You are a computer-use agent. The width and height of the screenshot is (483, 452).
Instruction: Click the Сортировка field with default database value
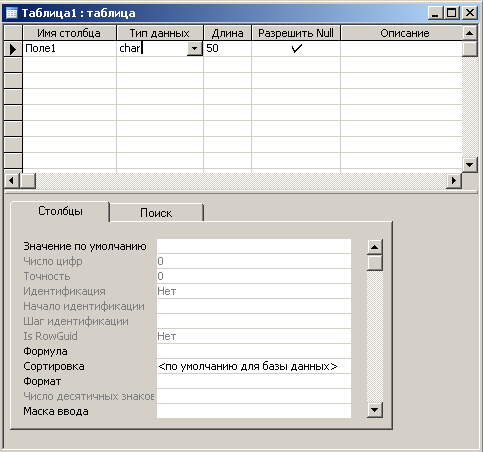pyautogui.click(x=254, y=366)
